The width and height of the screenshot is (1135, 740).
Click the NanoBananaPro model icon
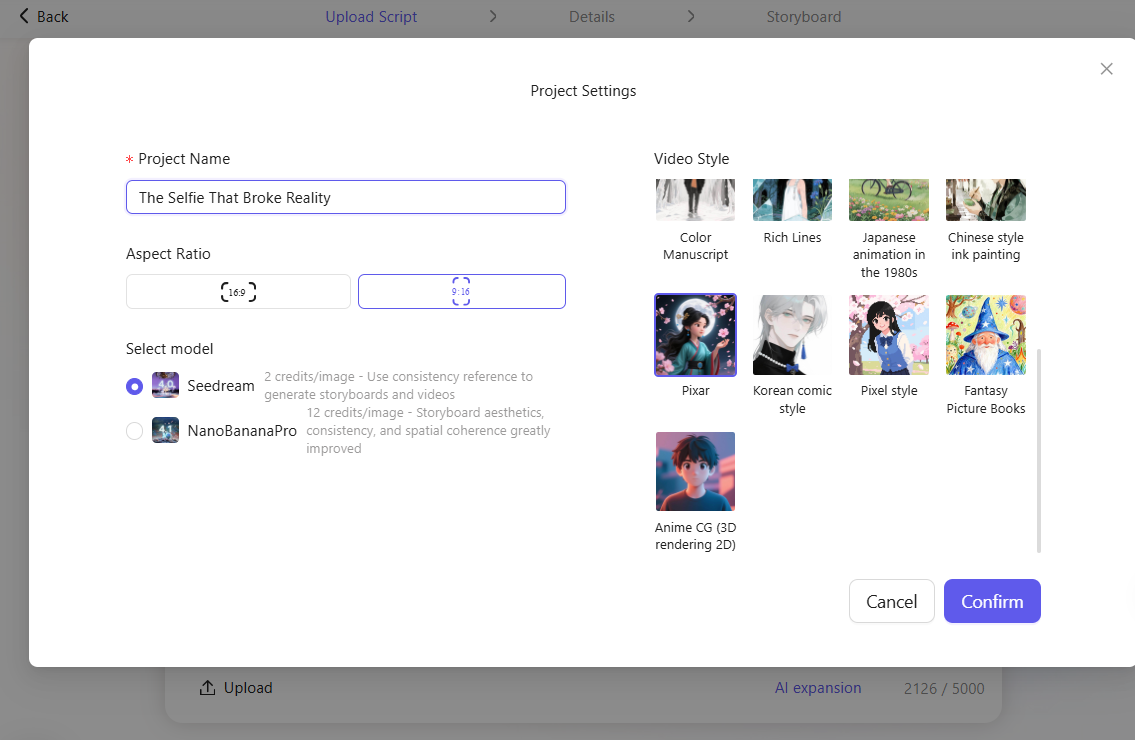(x=165, y=430)
